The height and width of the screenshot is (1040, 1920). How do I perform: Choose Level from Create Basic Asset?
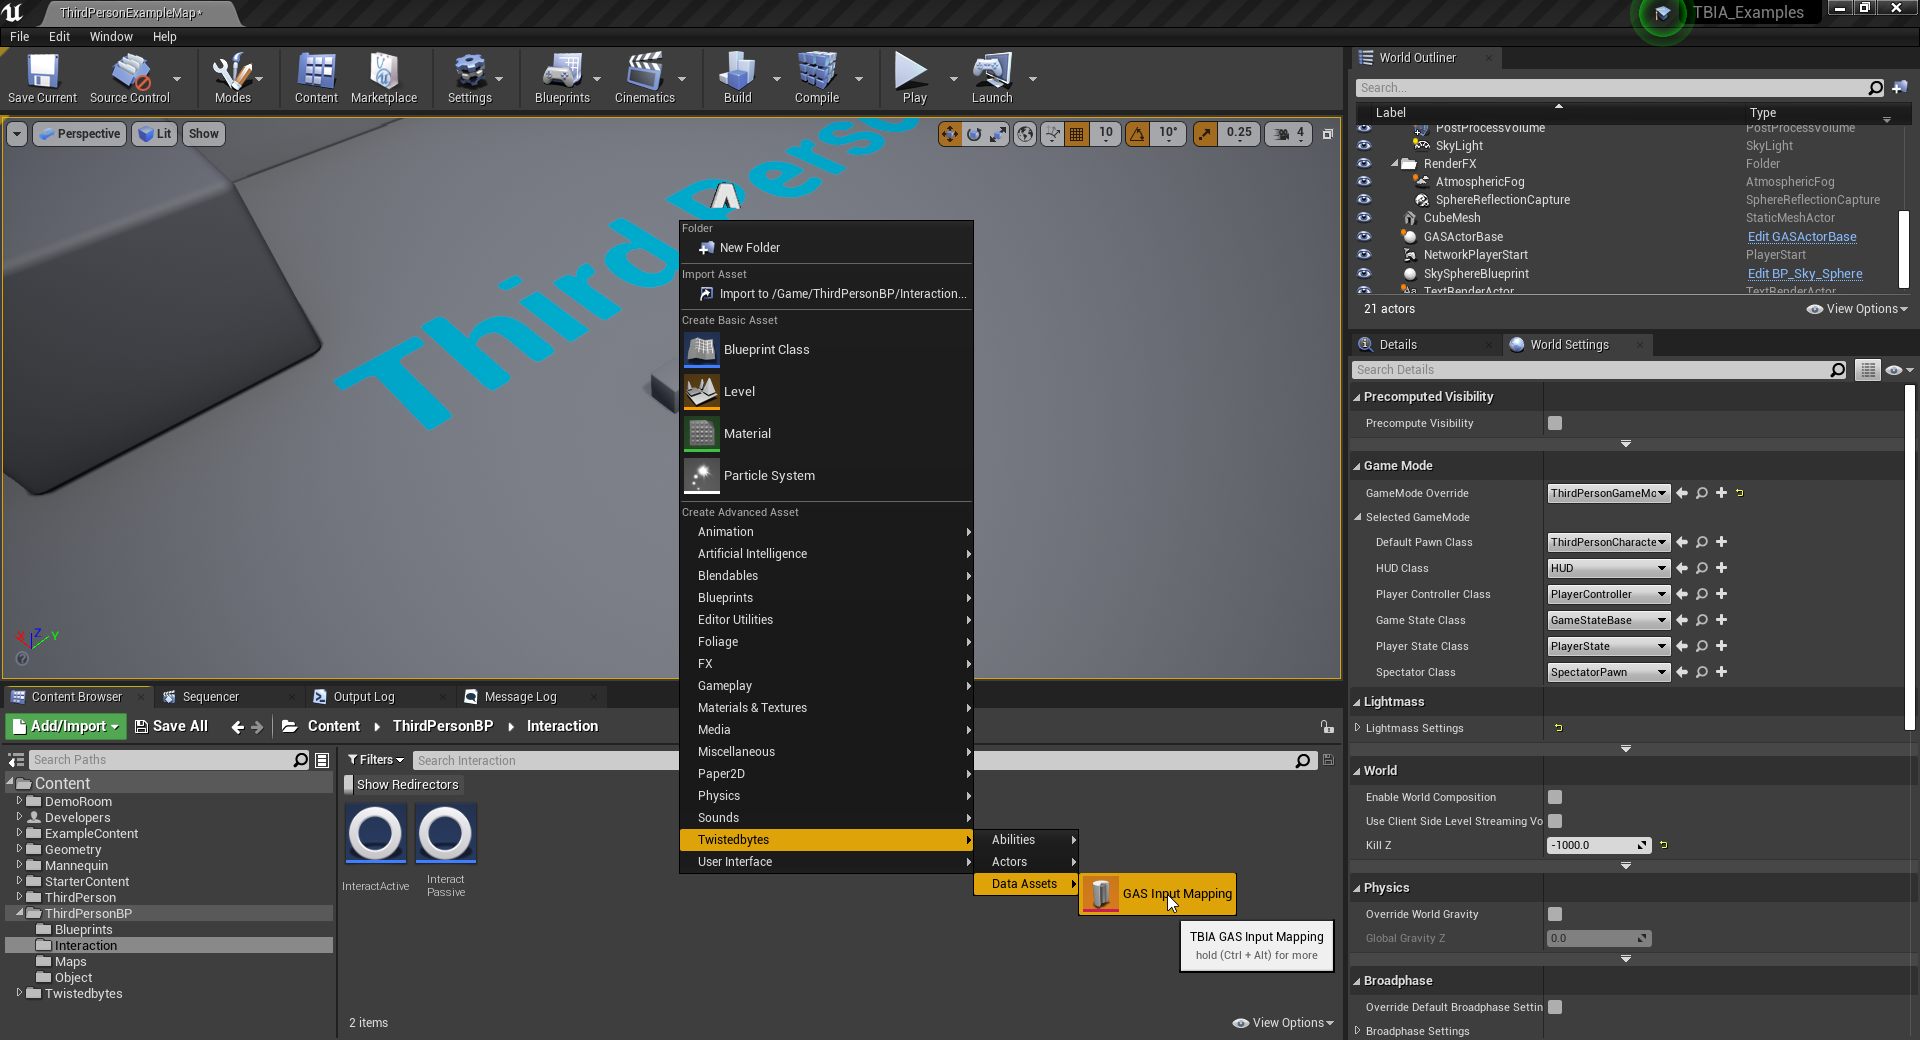coord(826,391)
